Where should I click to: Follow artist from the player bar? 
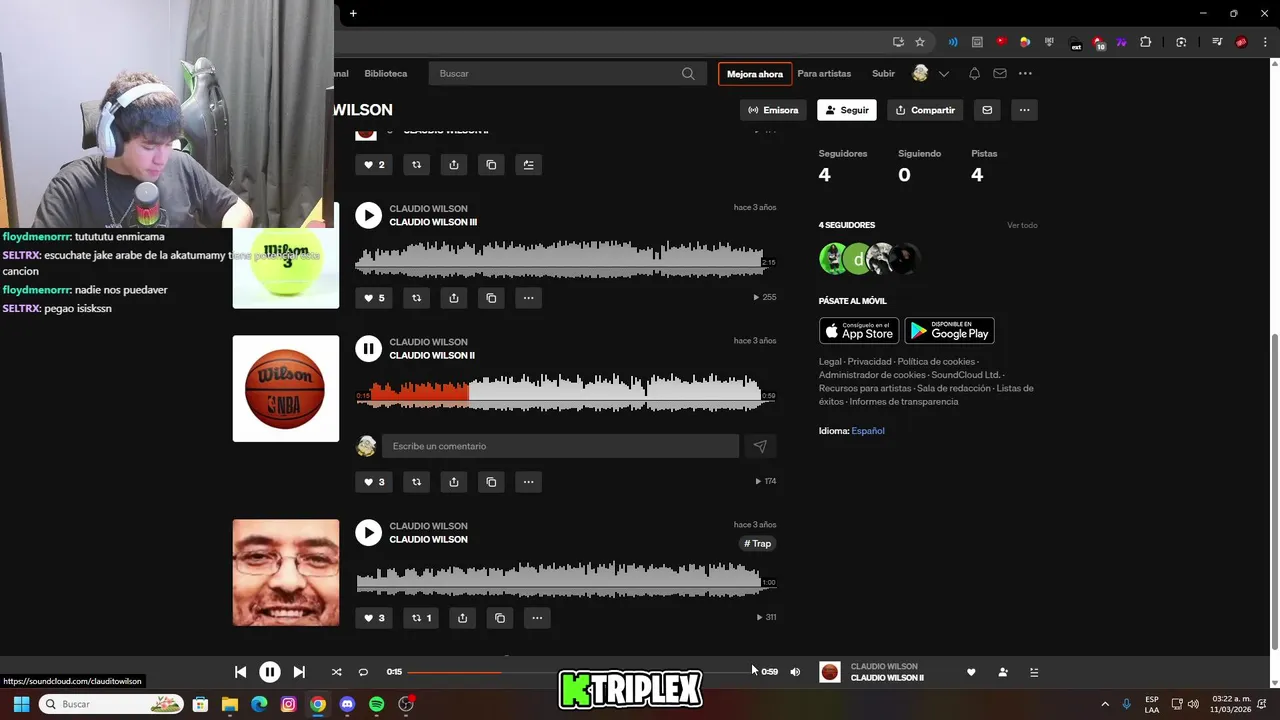click(1003, 672)
